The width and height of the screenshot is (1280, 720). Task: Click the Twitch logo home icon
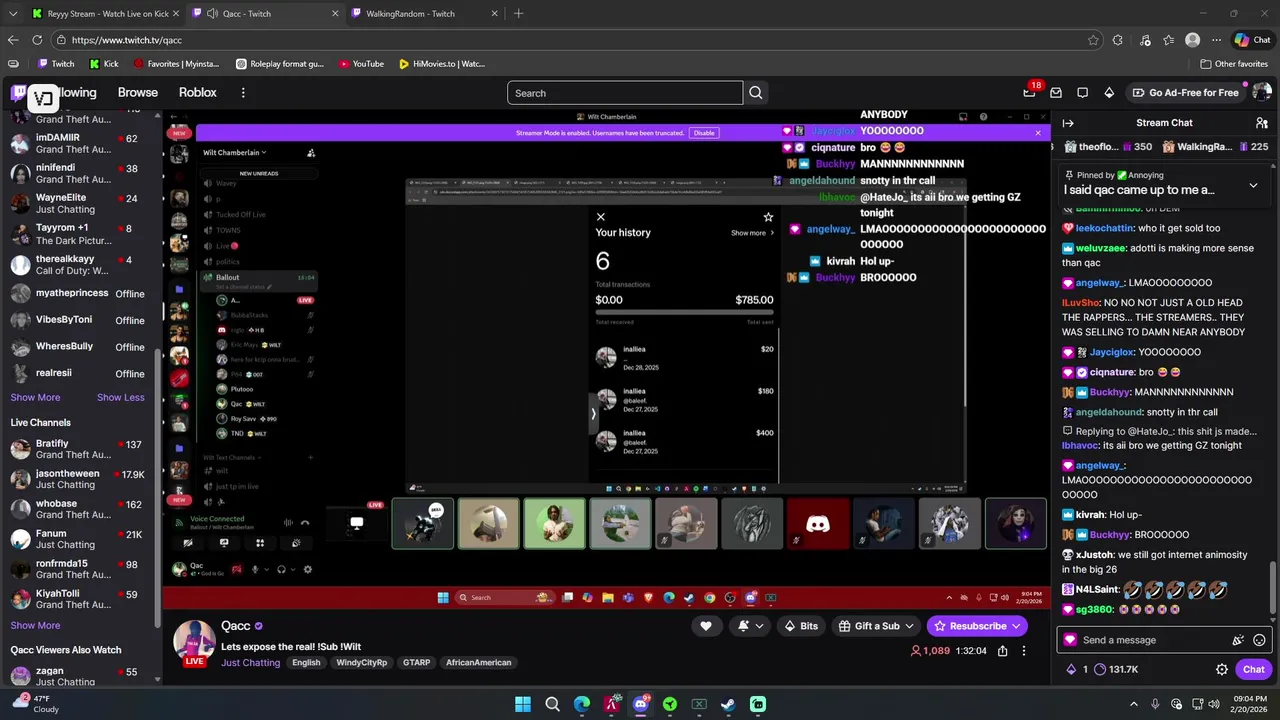pos(20,93)
